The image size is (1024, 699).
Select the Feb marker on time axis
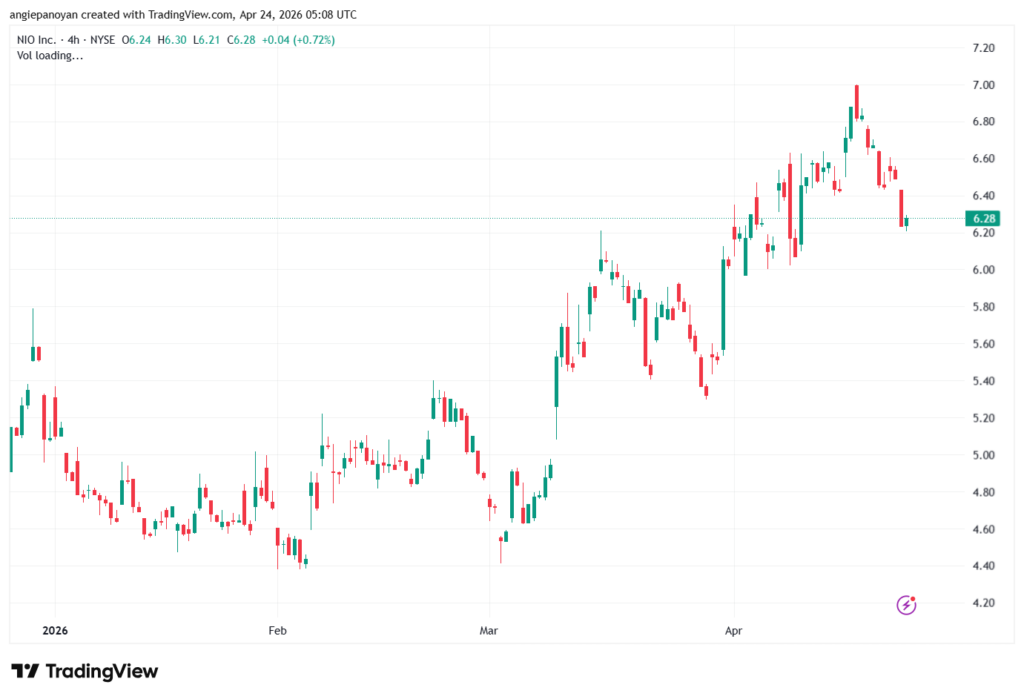(277, 631)
